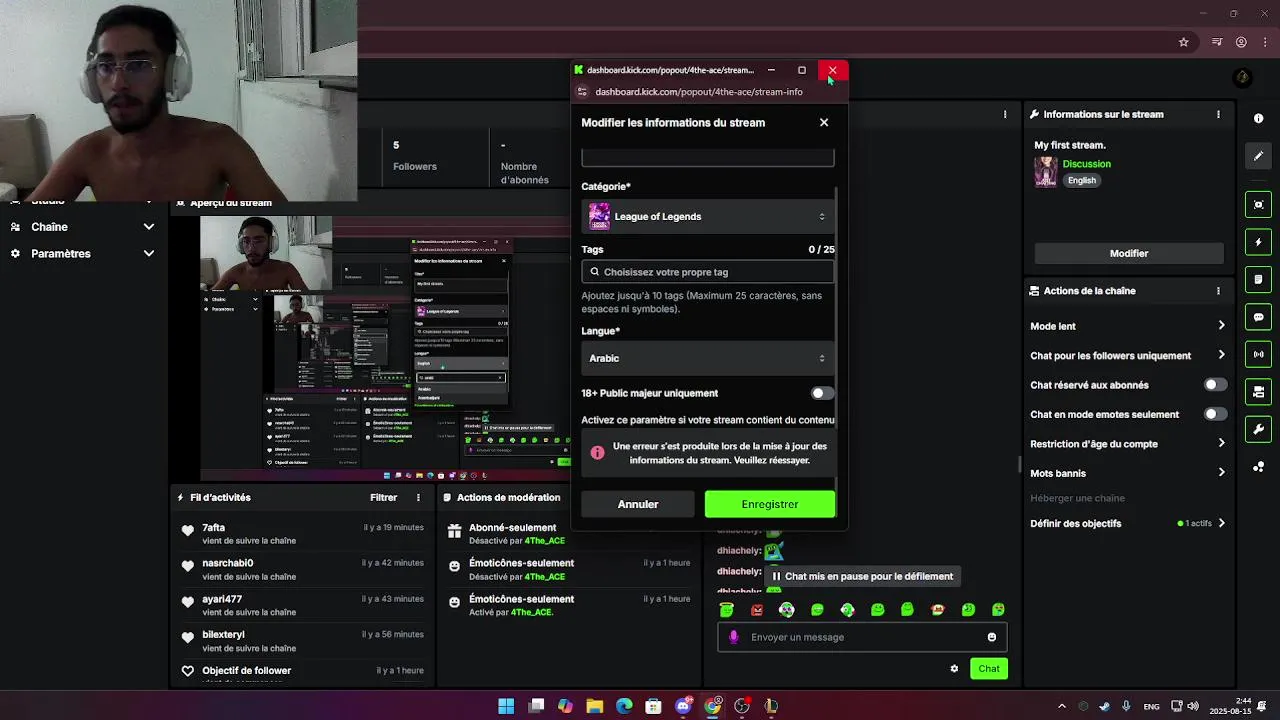1280x720 pixels.
Task: Click the address bar of the popout window
Action: tap(700, 92)
